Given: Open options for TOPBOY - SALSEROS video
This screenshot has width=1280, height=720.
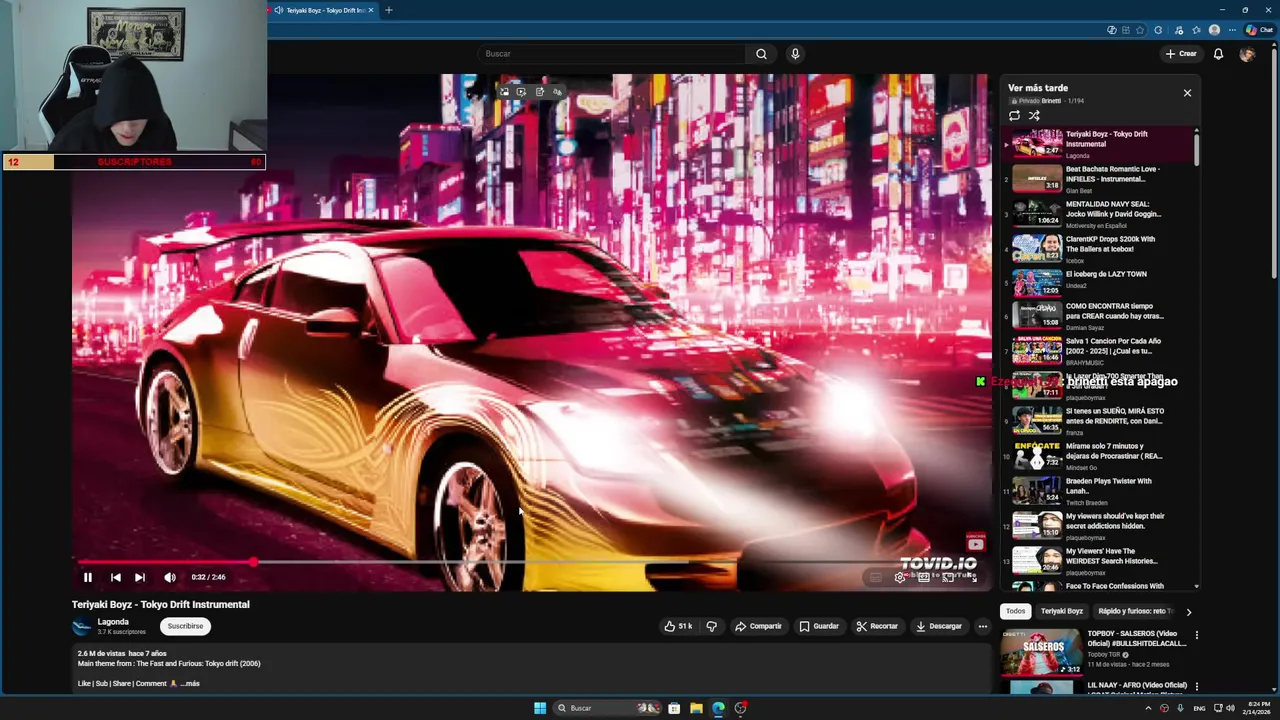Looking at the screenshot, I should [1196, 635].
